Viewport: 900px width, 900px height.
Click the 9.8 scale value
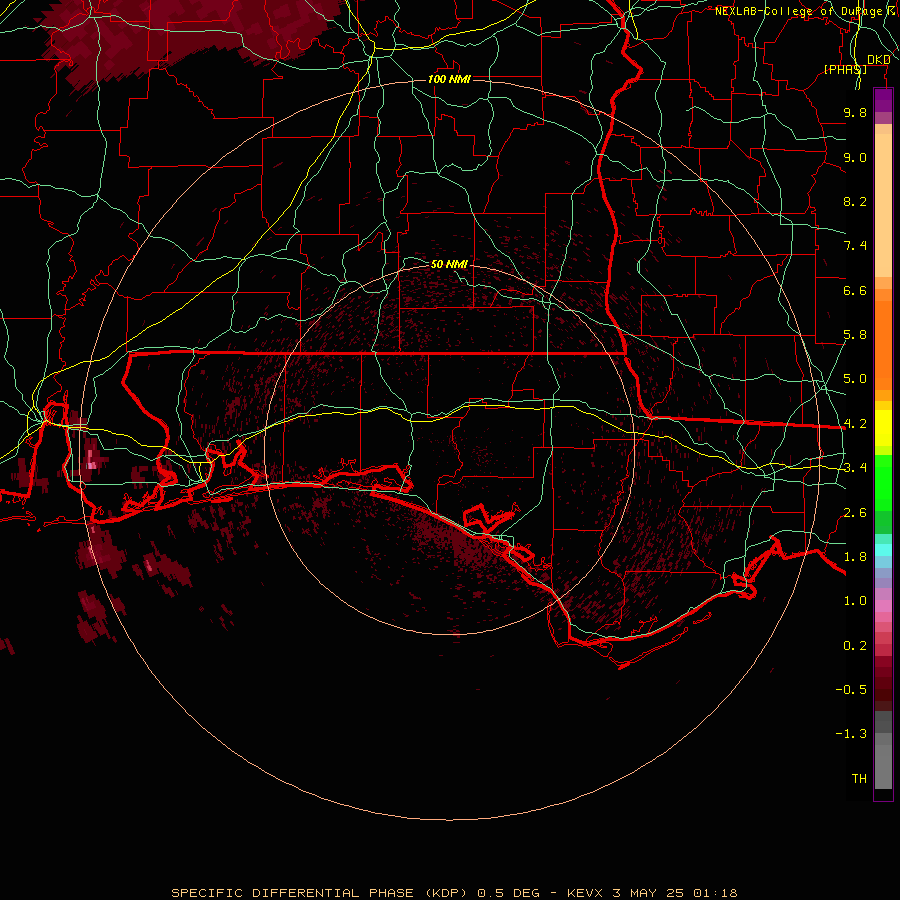[x=855, y=112]
